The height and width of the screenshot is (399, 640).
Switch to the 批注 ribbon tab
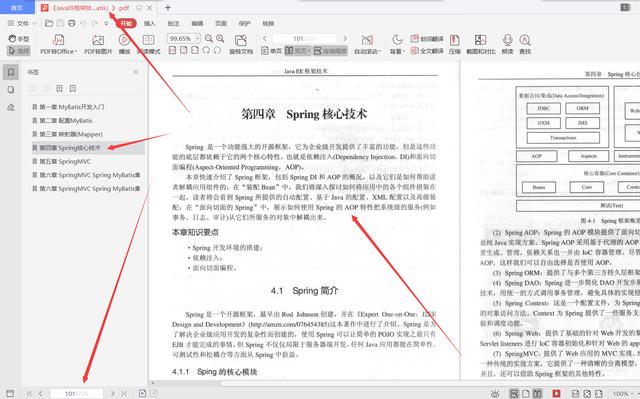pyautogui.click(x=173, y=23)
